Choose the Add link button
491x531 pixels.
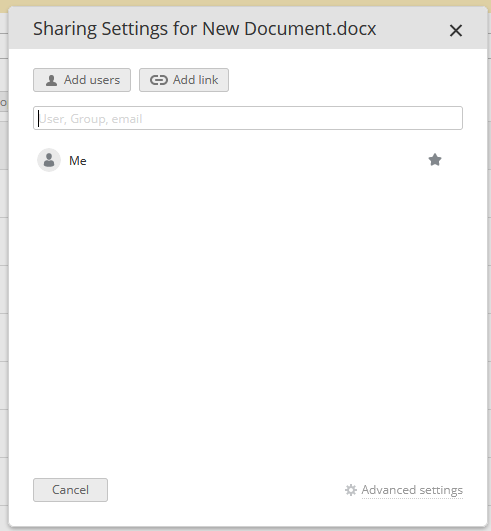(x=184, y=80)
